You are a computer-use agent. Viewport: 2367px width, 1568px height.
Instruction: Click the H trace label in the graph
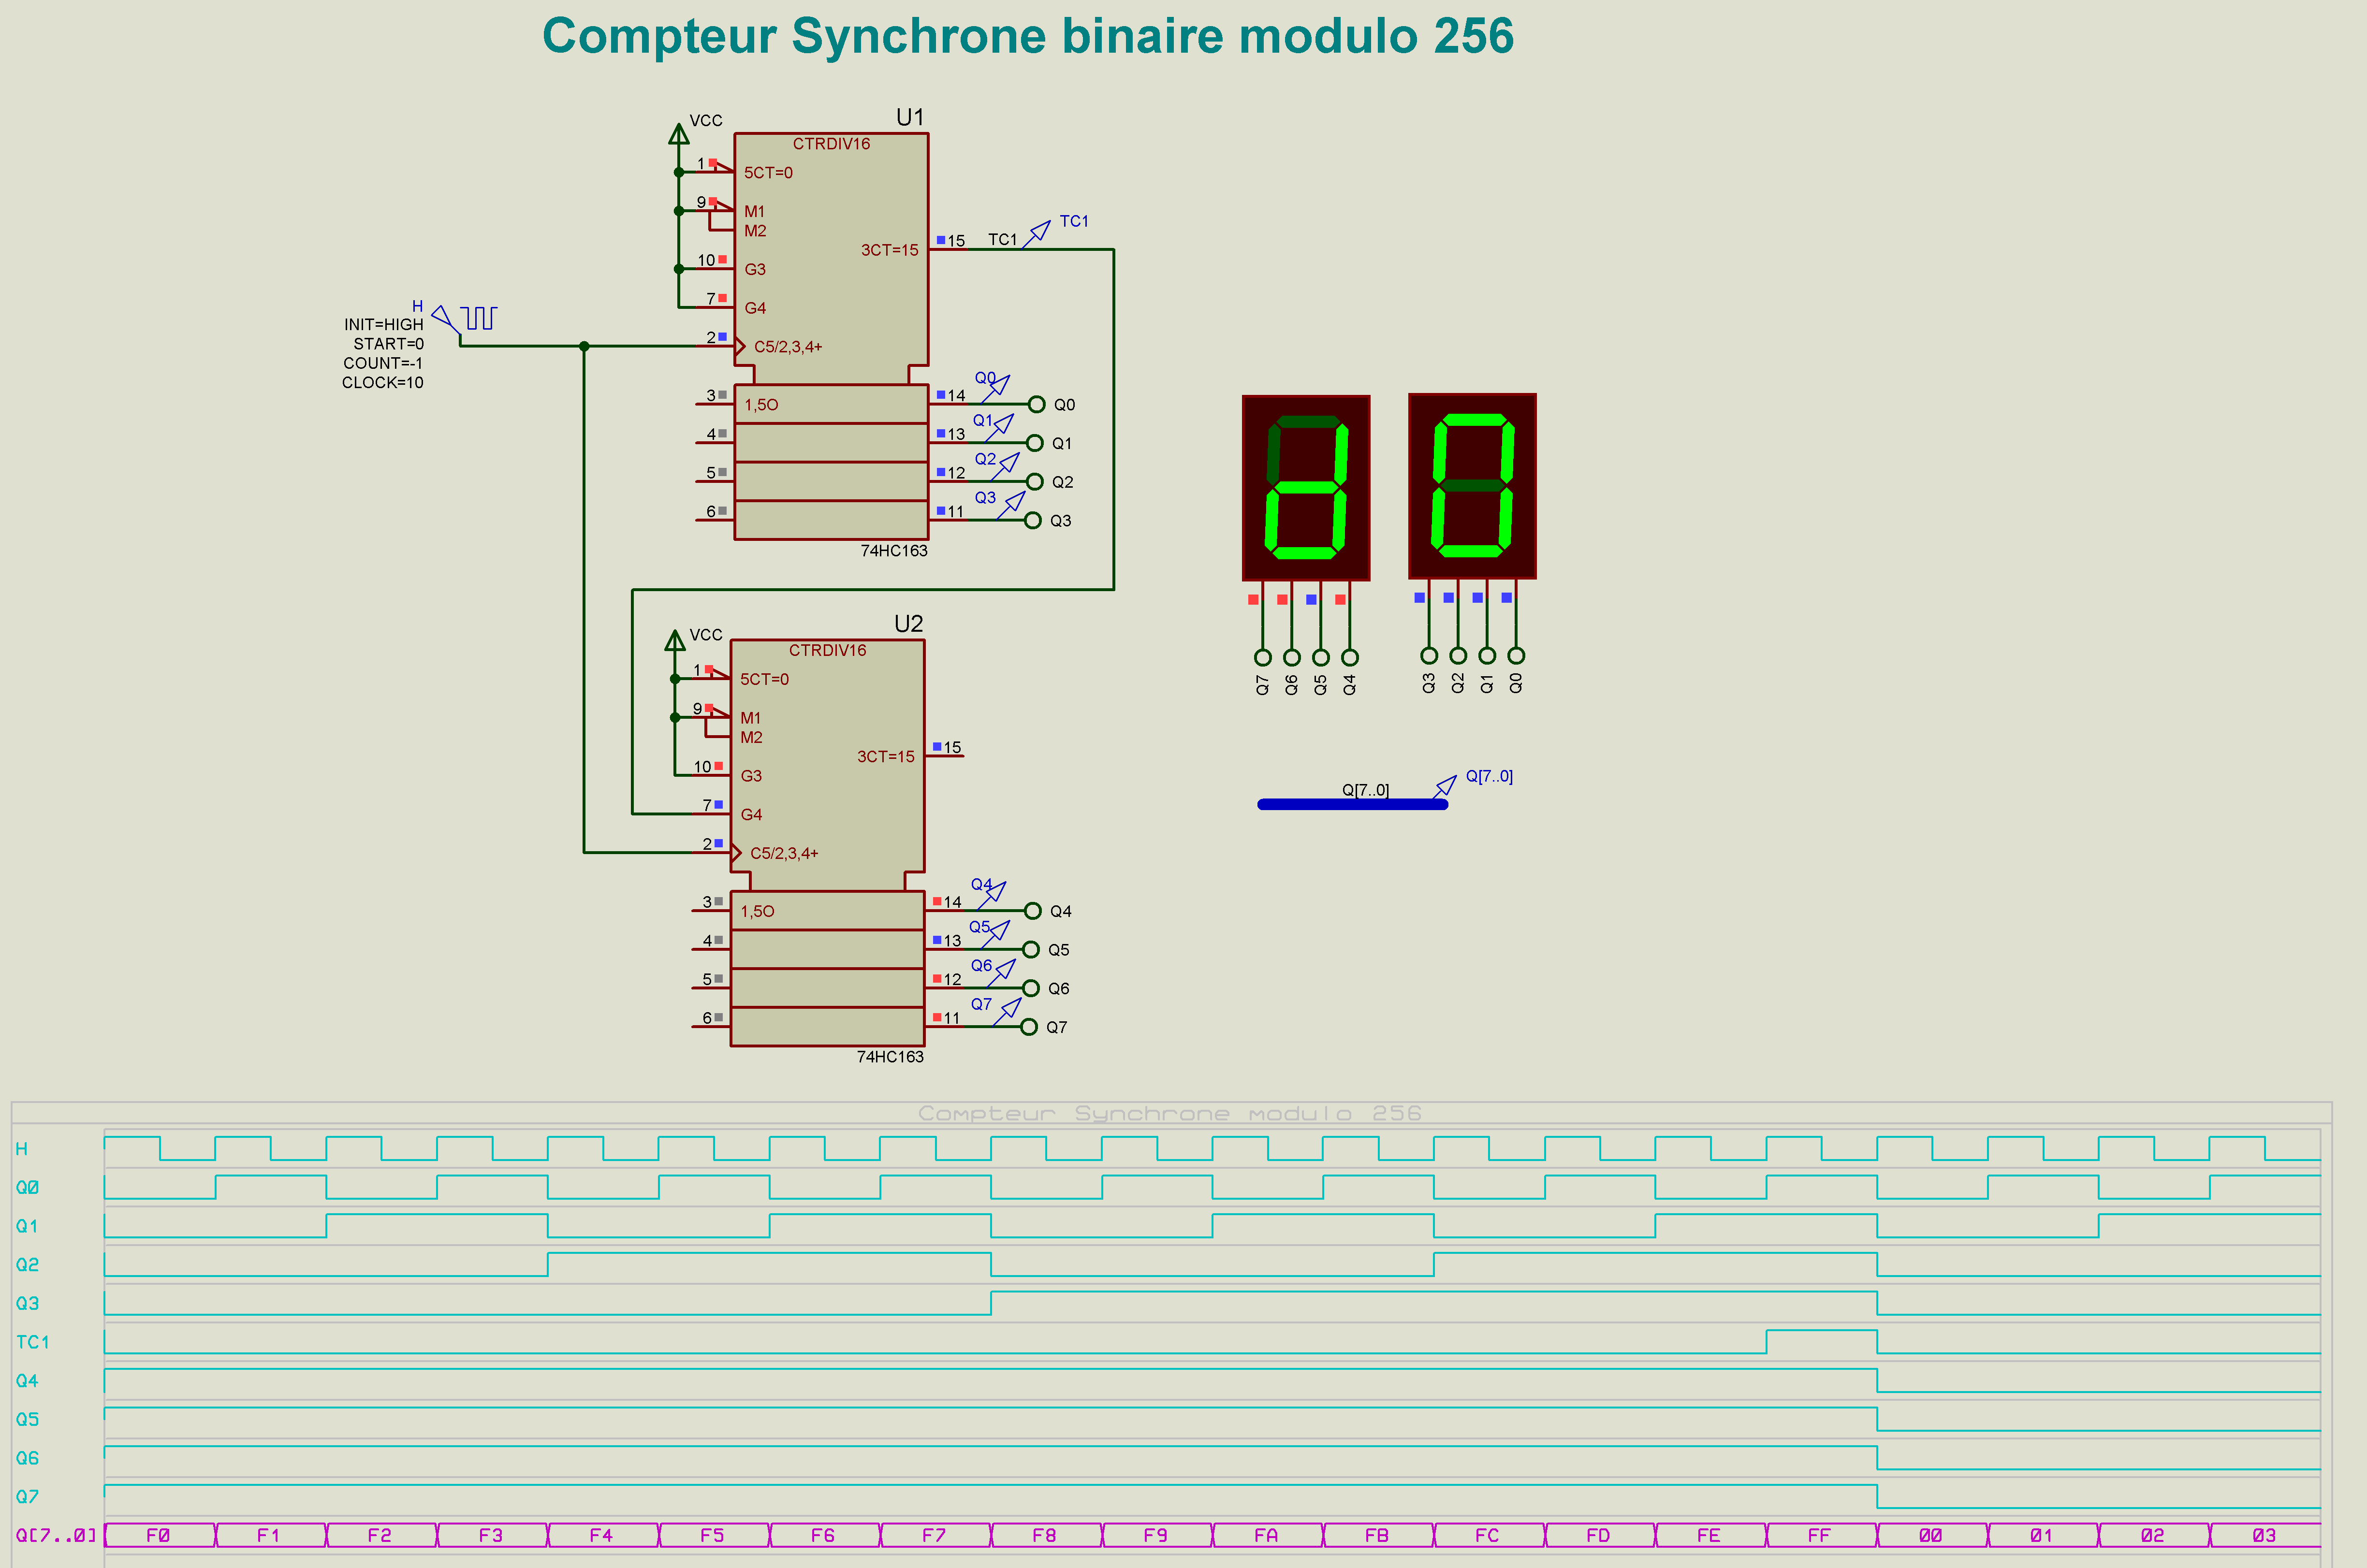tap(22, 1149)
